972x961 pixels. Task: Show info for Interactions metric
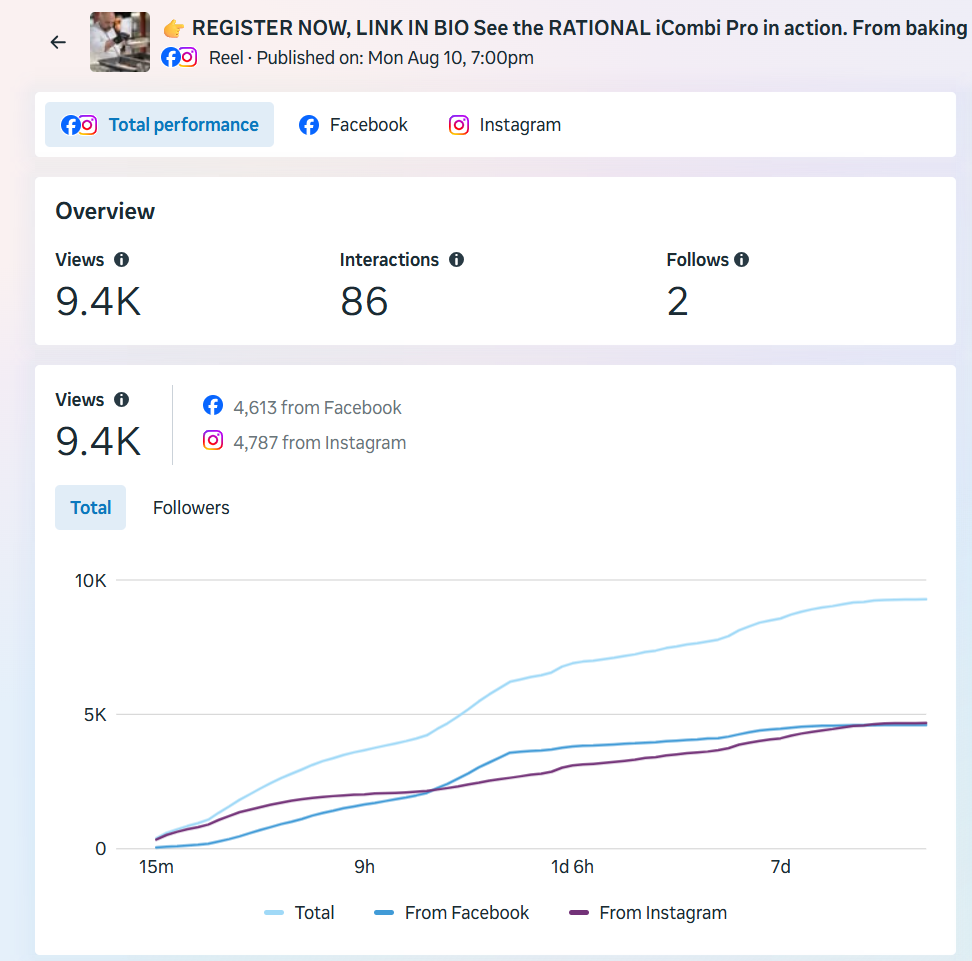(x=456, y=260)
